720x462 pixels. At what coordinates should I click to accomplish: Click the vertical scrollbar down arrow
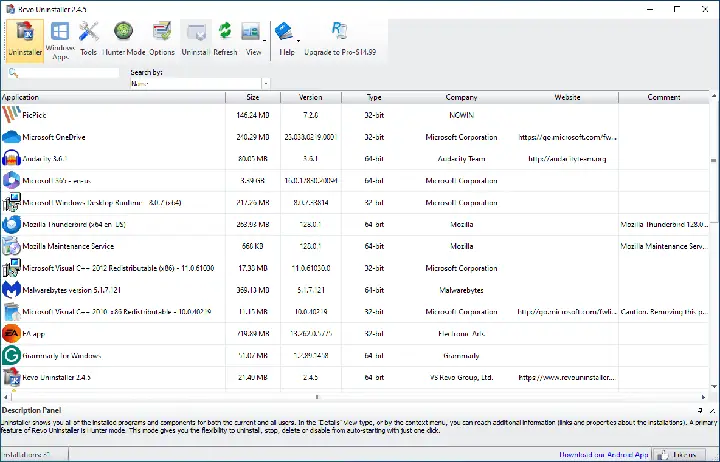pos(714,387)
